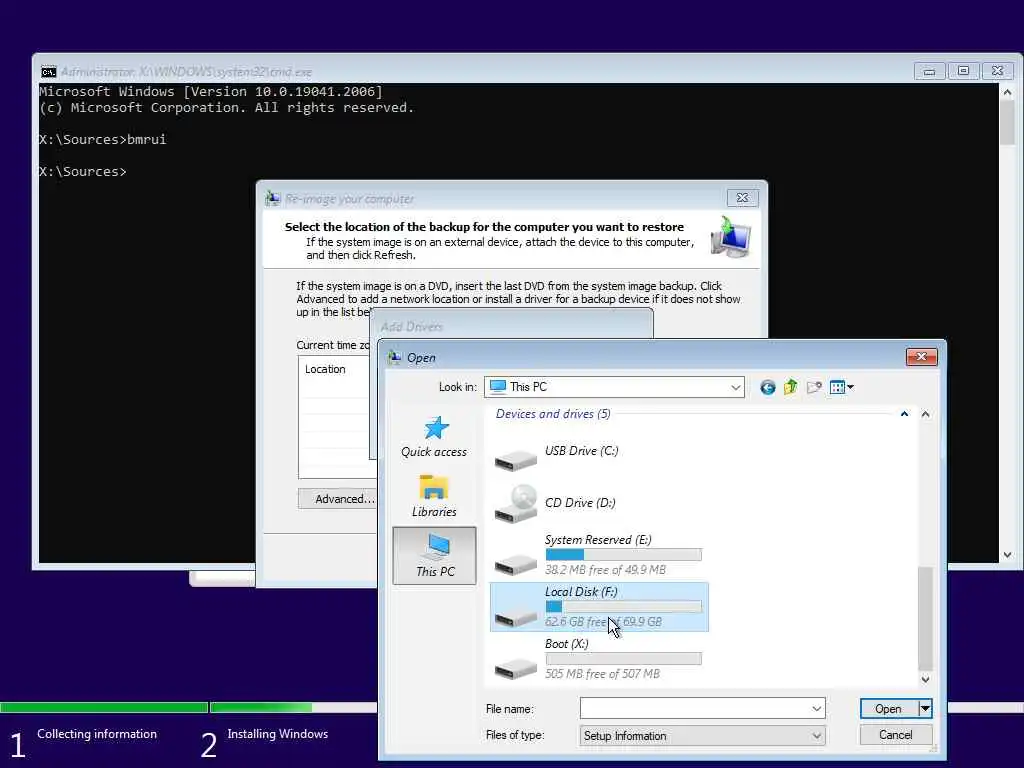Image resolution: width=1024 pixels, height=768 pixels.
Task: Click the System Reserved (E:) usage bar
Action: [624, 554]
